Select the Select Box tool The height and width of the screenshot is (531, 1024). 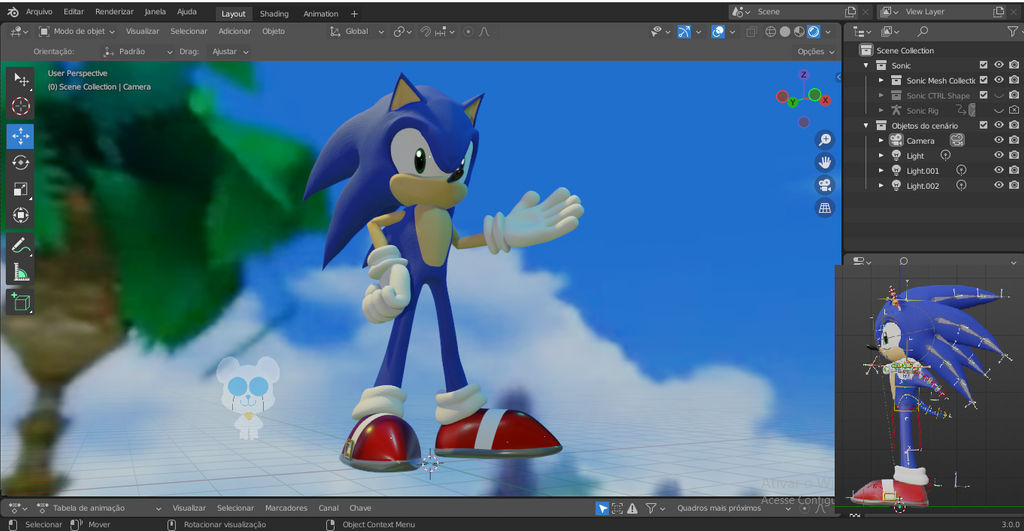(x=21, y=80)
